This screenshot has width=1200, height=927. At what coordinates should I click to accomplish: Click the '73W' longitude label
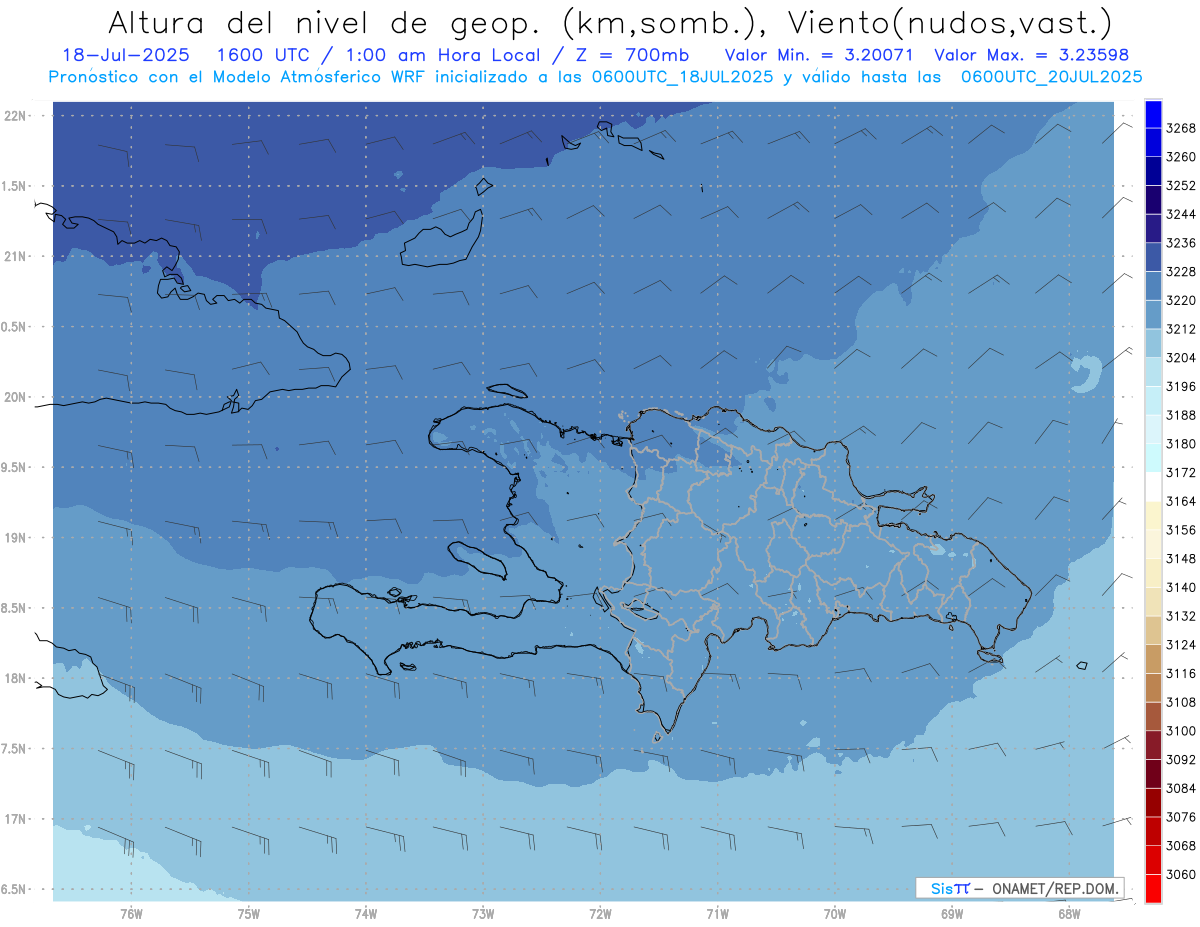coord(483,914)
